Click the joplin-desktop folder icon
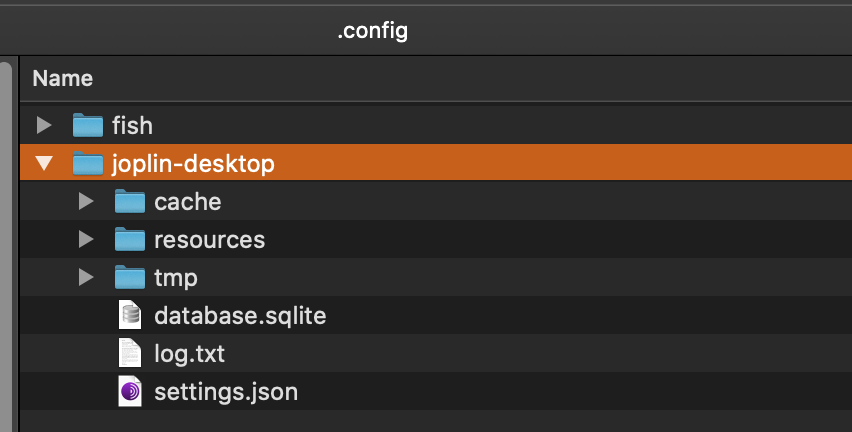The image size is (852, 432). (x=88, y=164)
